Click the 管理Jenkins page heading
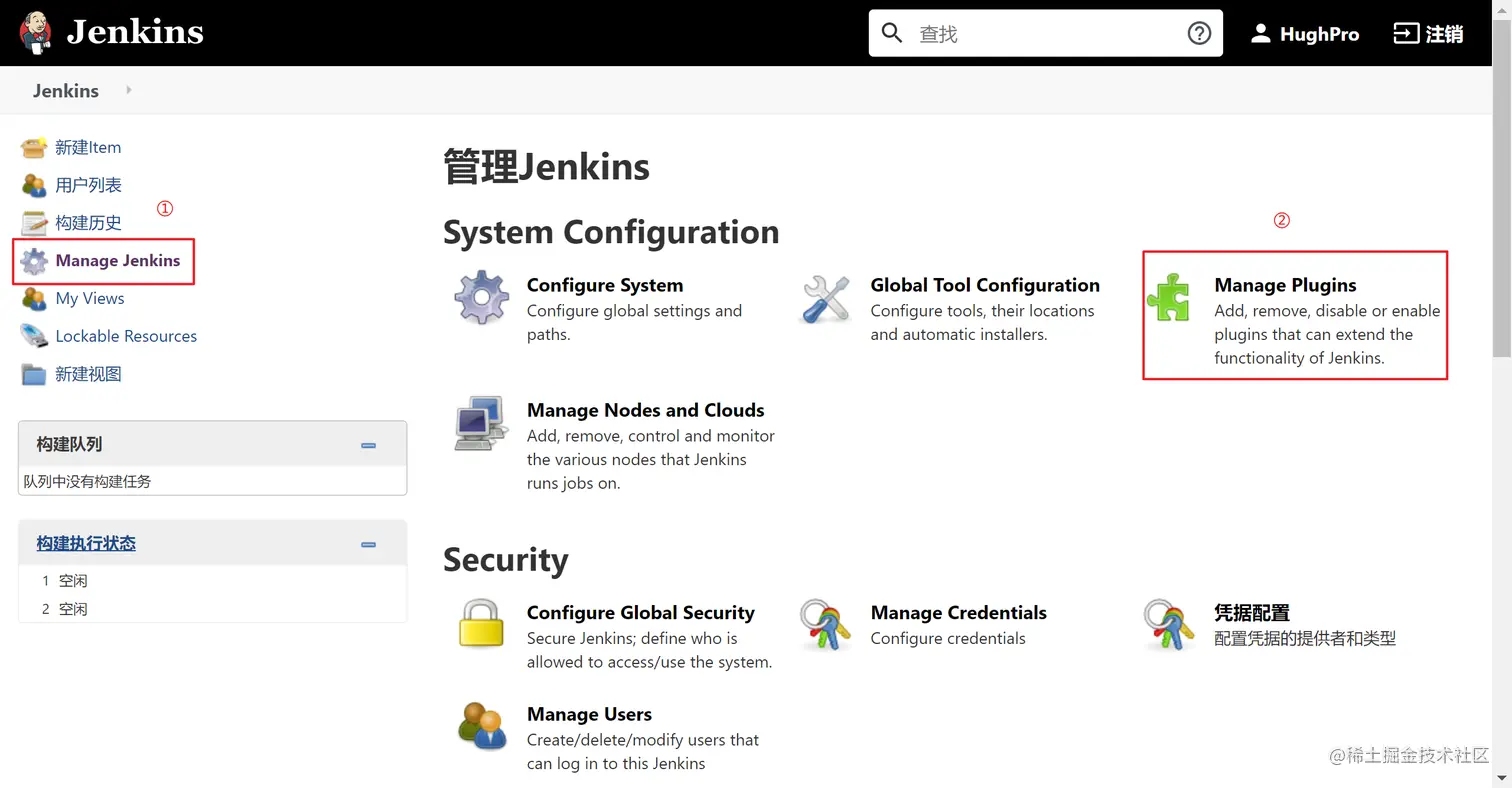This screenshot has height=788, width=1512. (546, 167)
